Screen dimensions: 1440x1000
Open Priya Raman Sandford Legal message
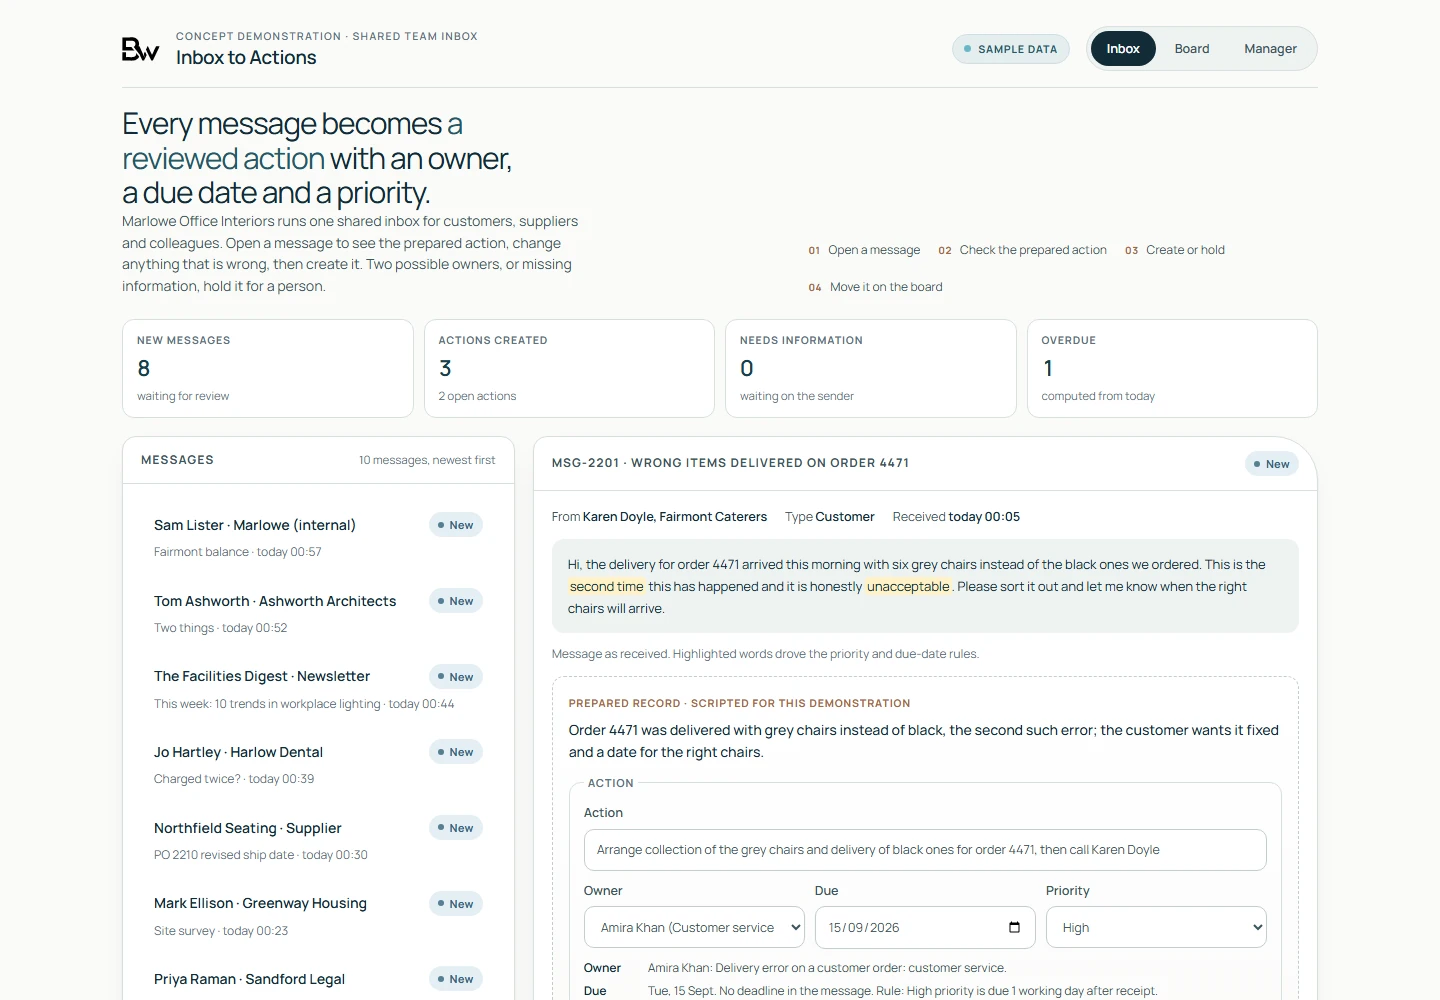pos(318,979)
